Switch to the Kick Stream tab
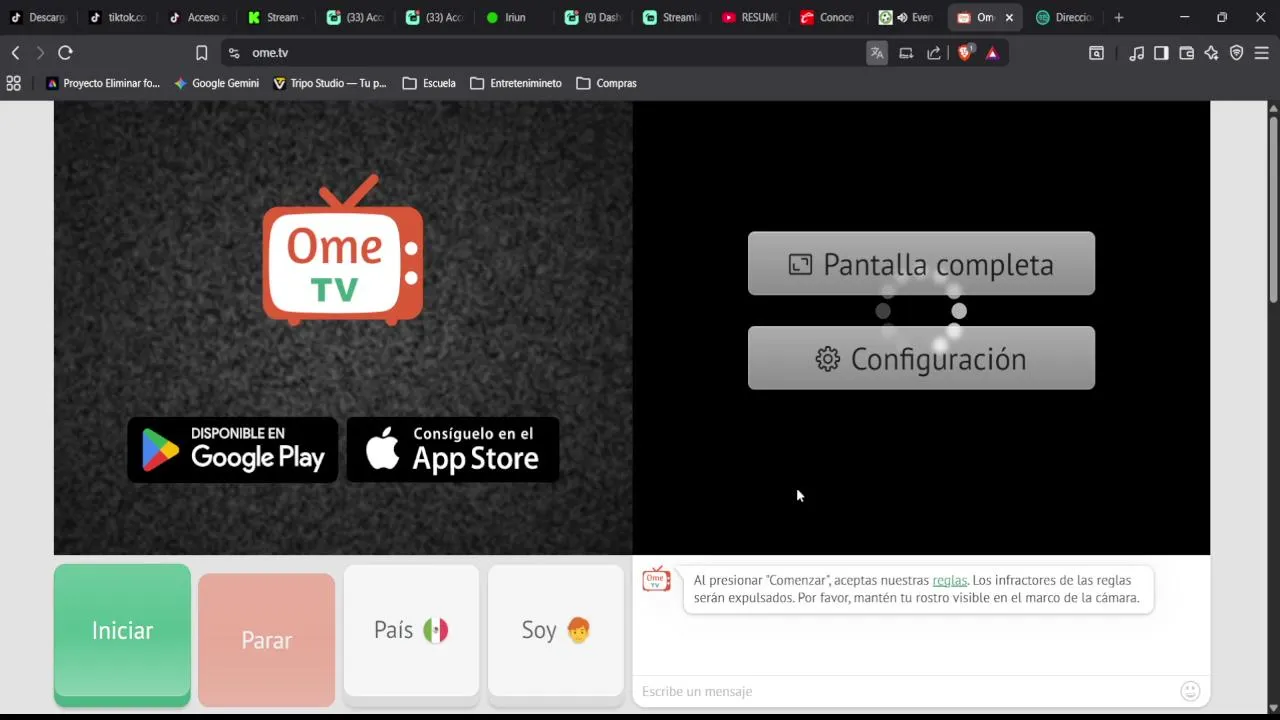 [276, 17]
